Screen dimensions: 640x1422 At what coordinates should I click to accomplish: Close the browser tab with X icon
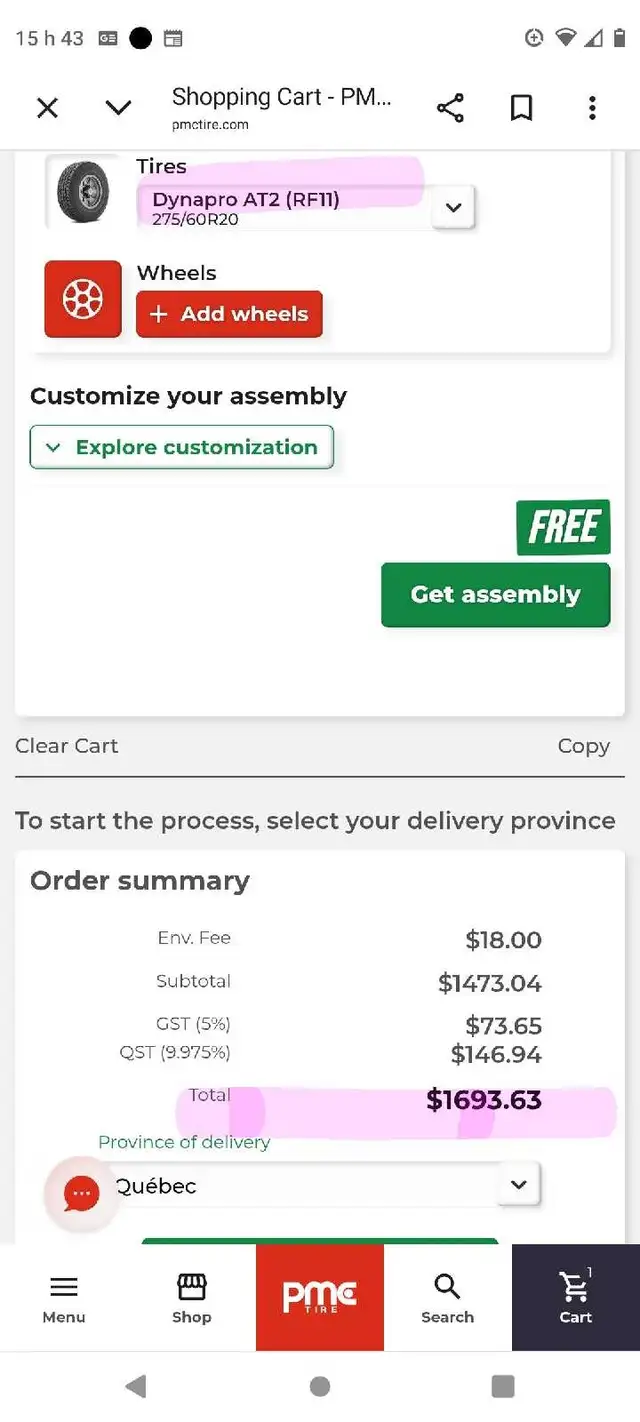47,108
